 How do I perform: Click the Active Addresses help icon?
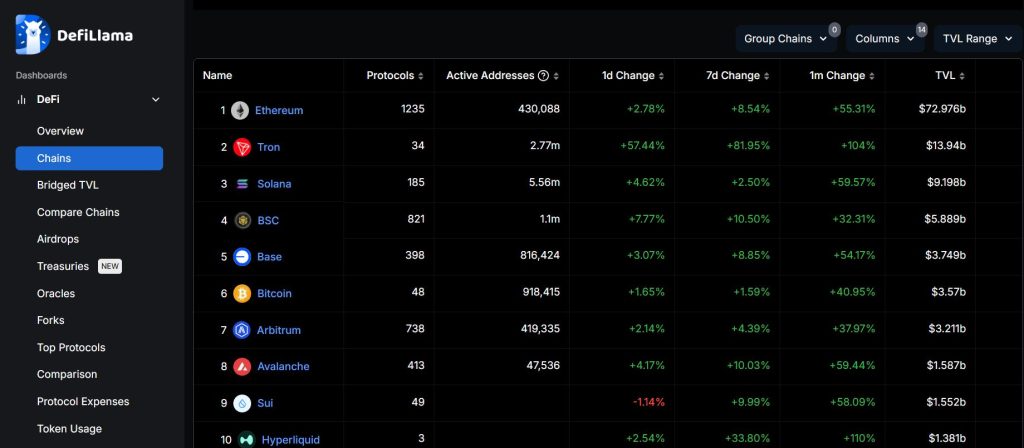pyautogui.click(x=543, y=76)
